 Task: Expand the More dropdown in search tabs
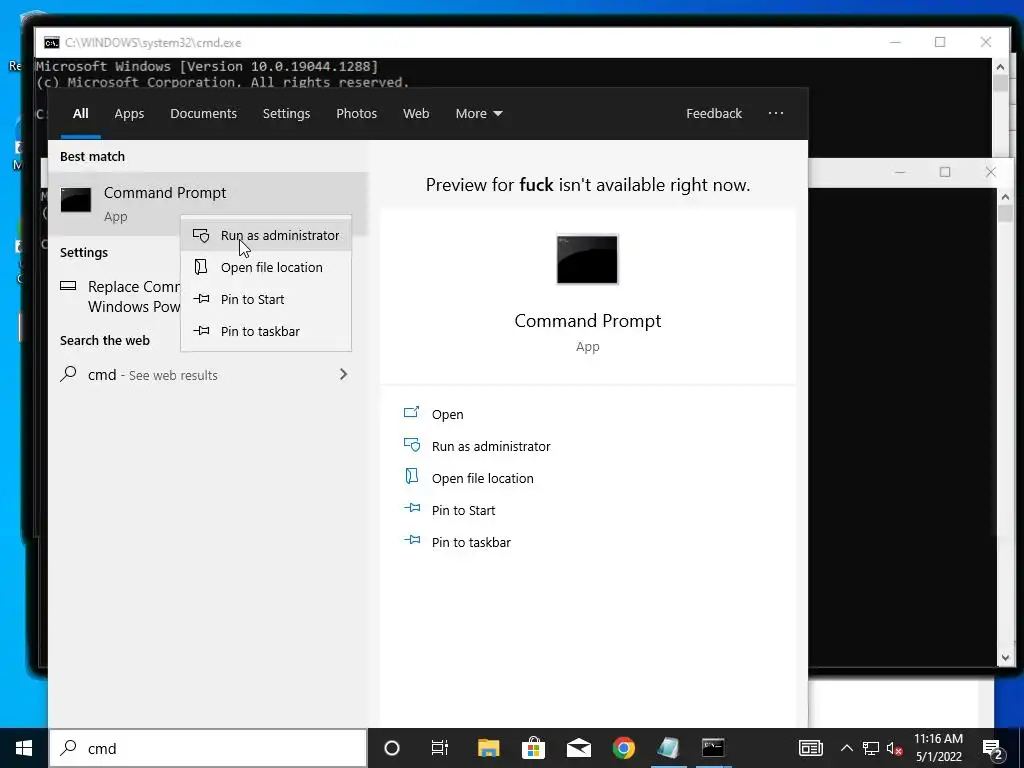click(479, 113)
